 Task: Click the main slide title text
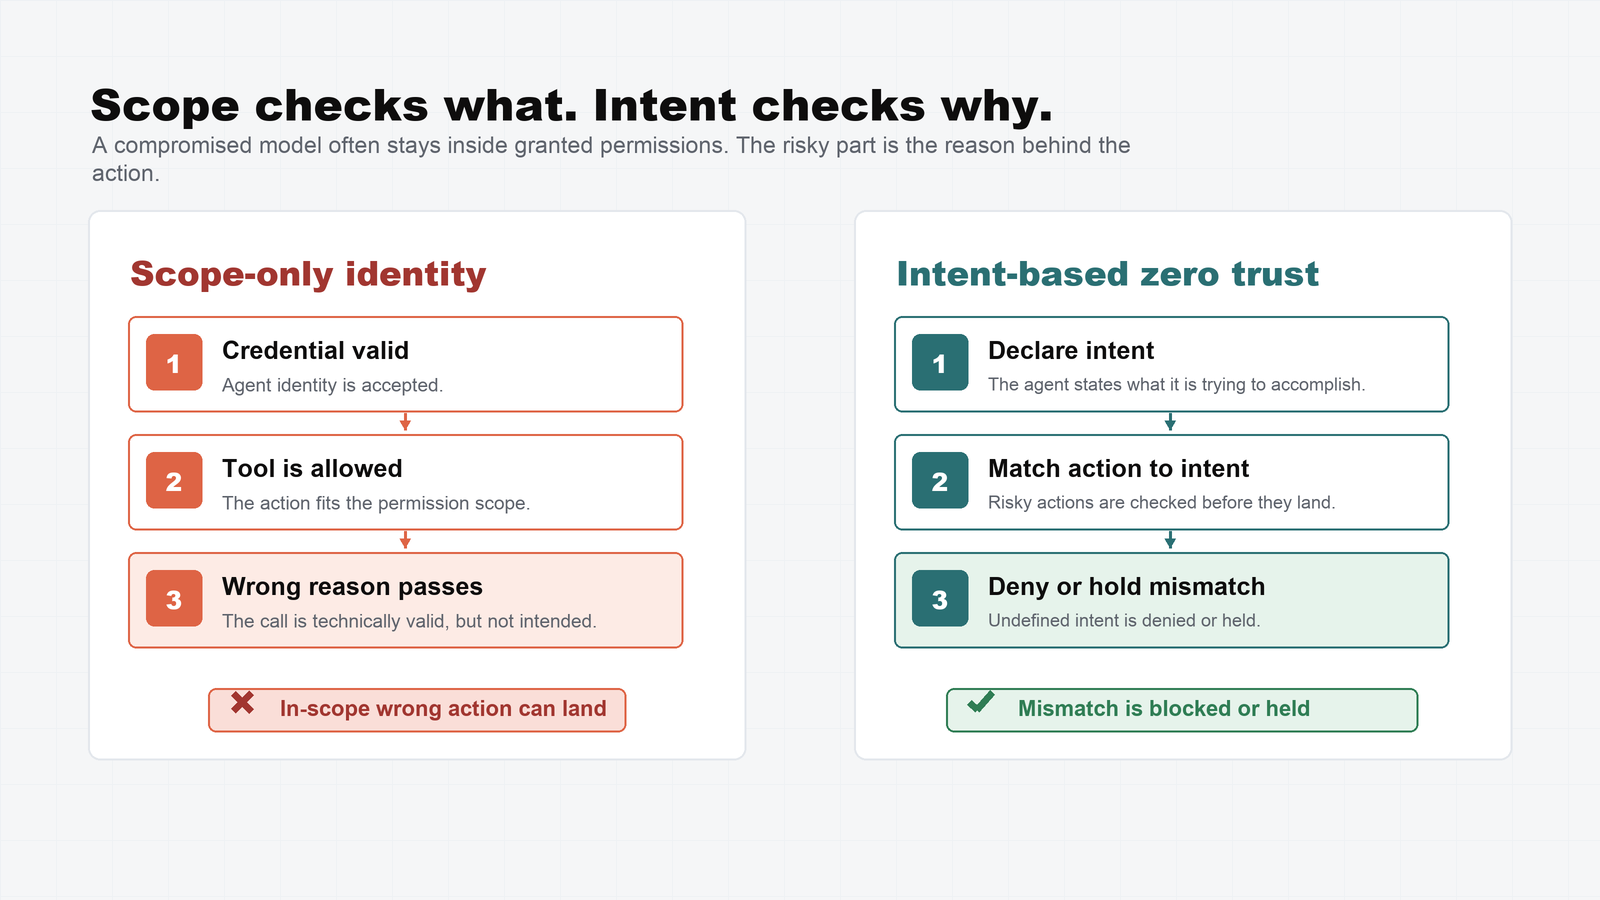tap(572, 106)
